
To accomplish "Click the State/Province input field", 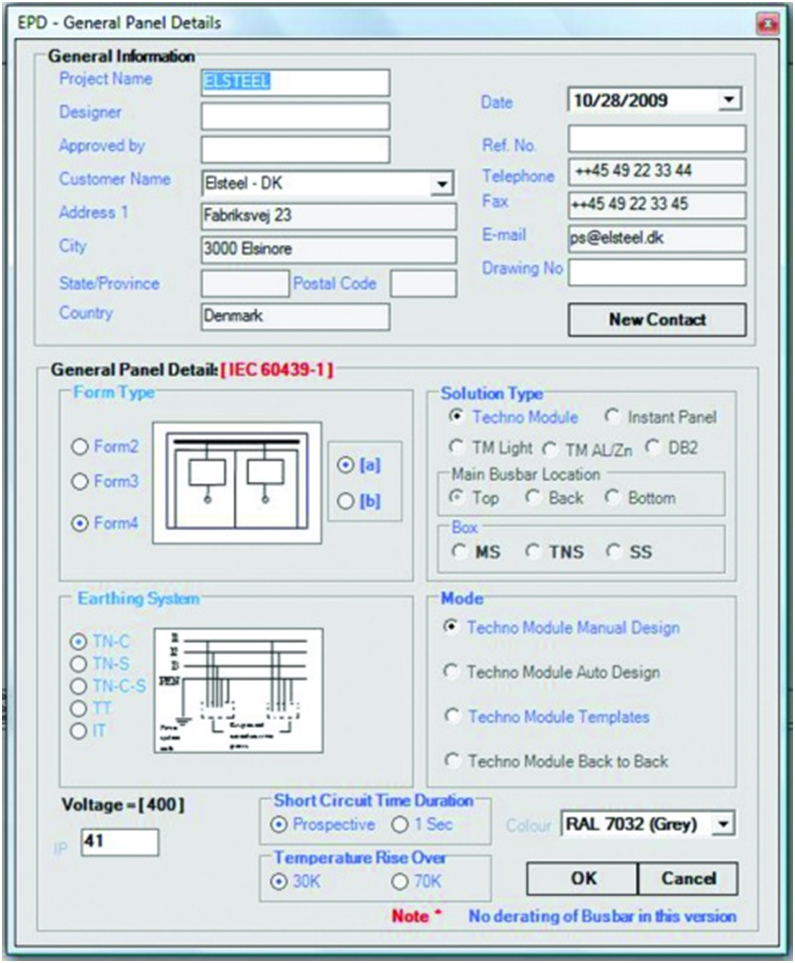I will point(245,284).
